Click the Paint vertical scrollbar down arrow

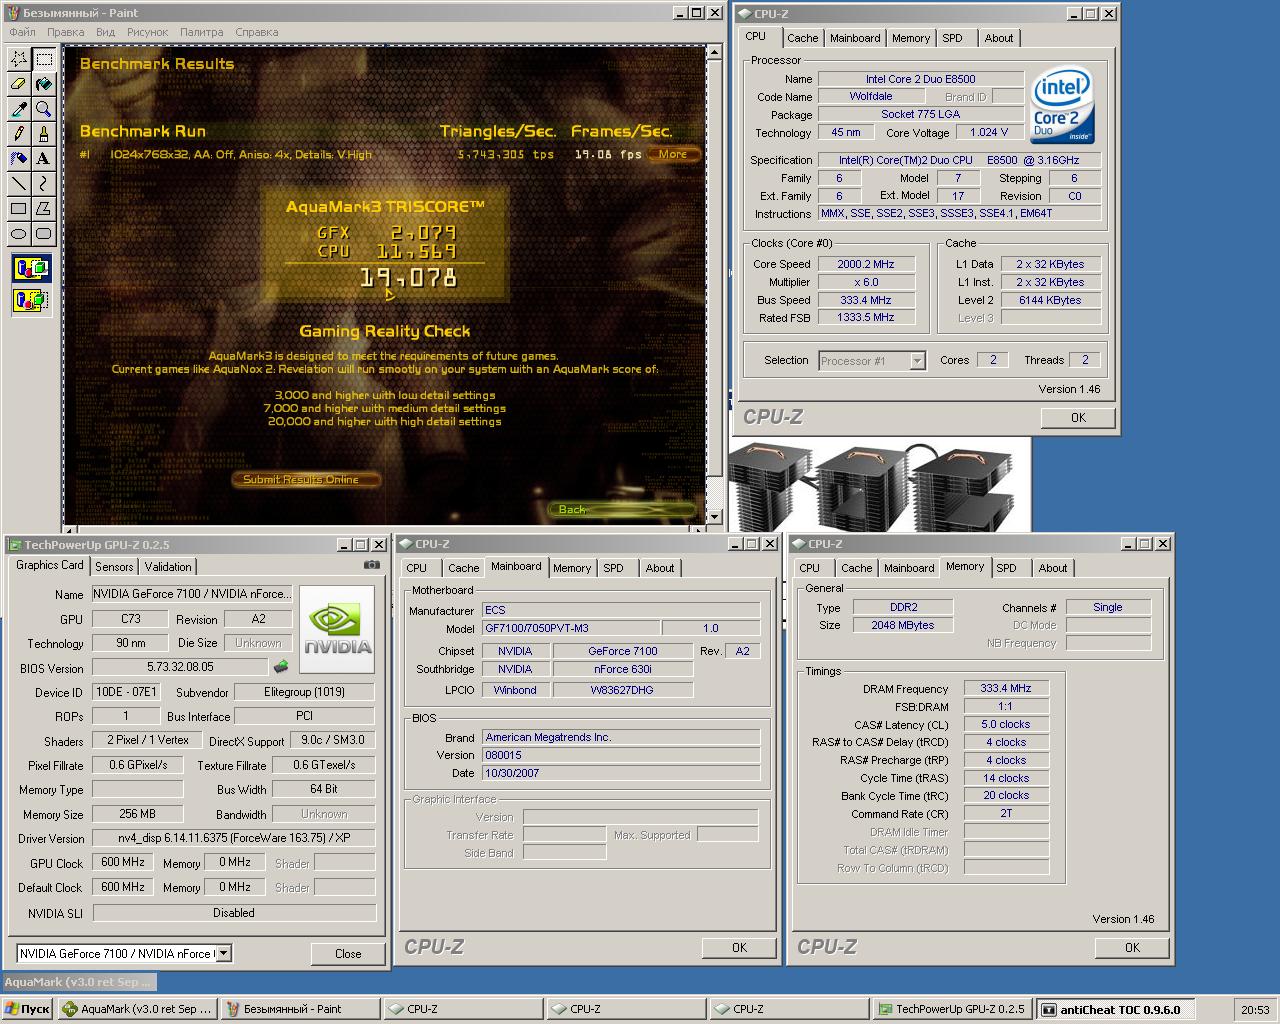click(x=714, y=516)
